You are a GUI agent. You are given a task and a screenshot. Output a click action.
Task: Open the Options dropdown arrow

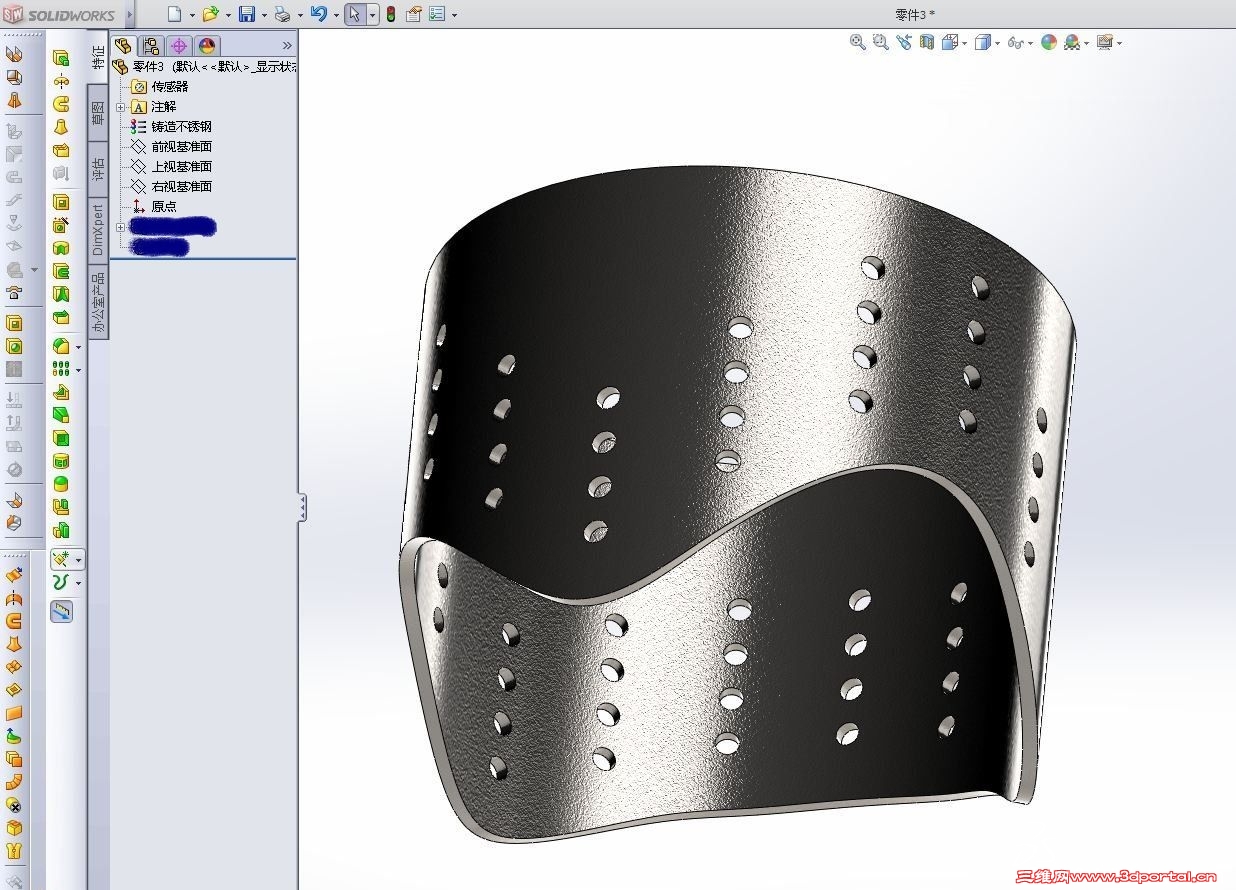pyautogui.click(x=455, y=15)
